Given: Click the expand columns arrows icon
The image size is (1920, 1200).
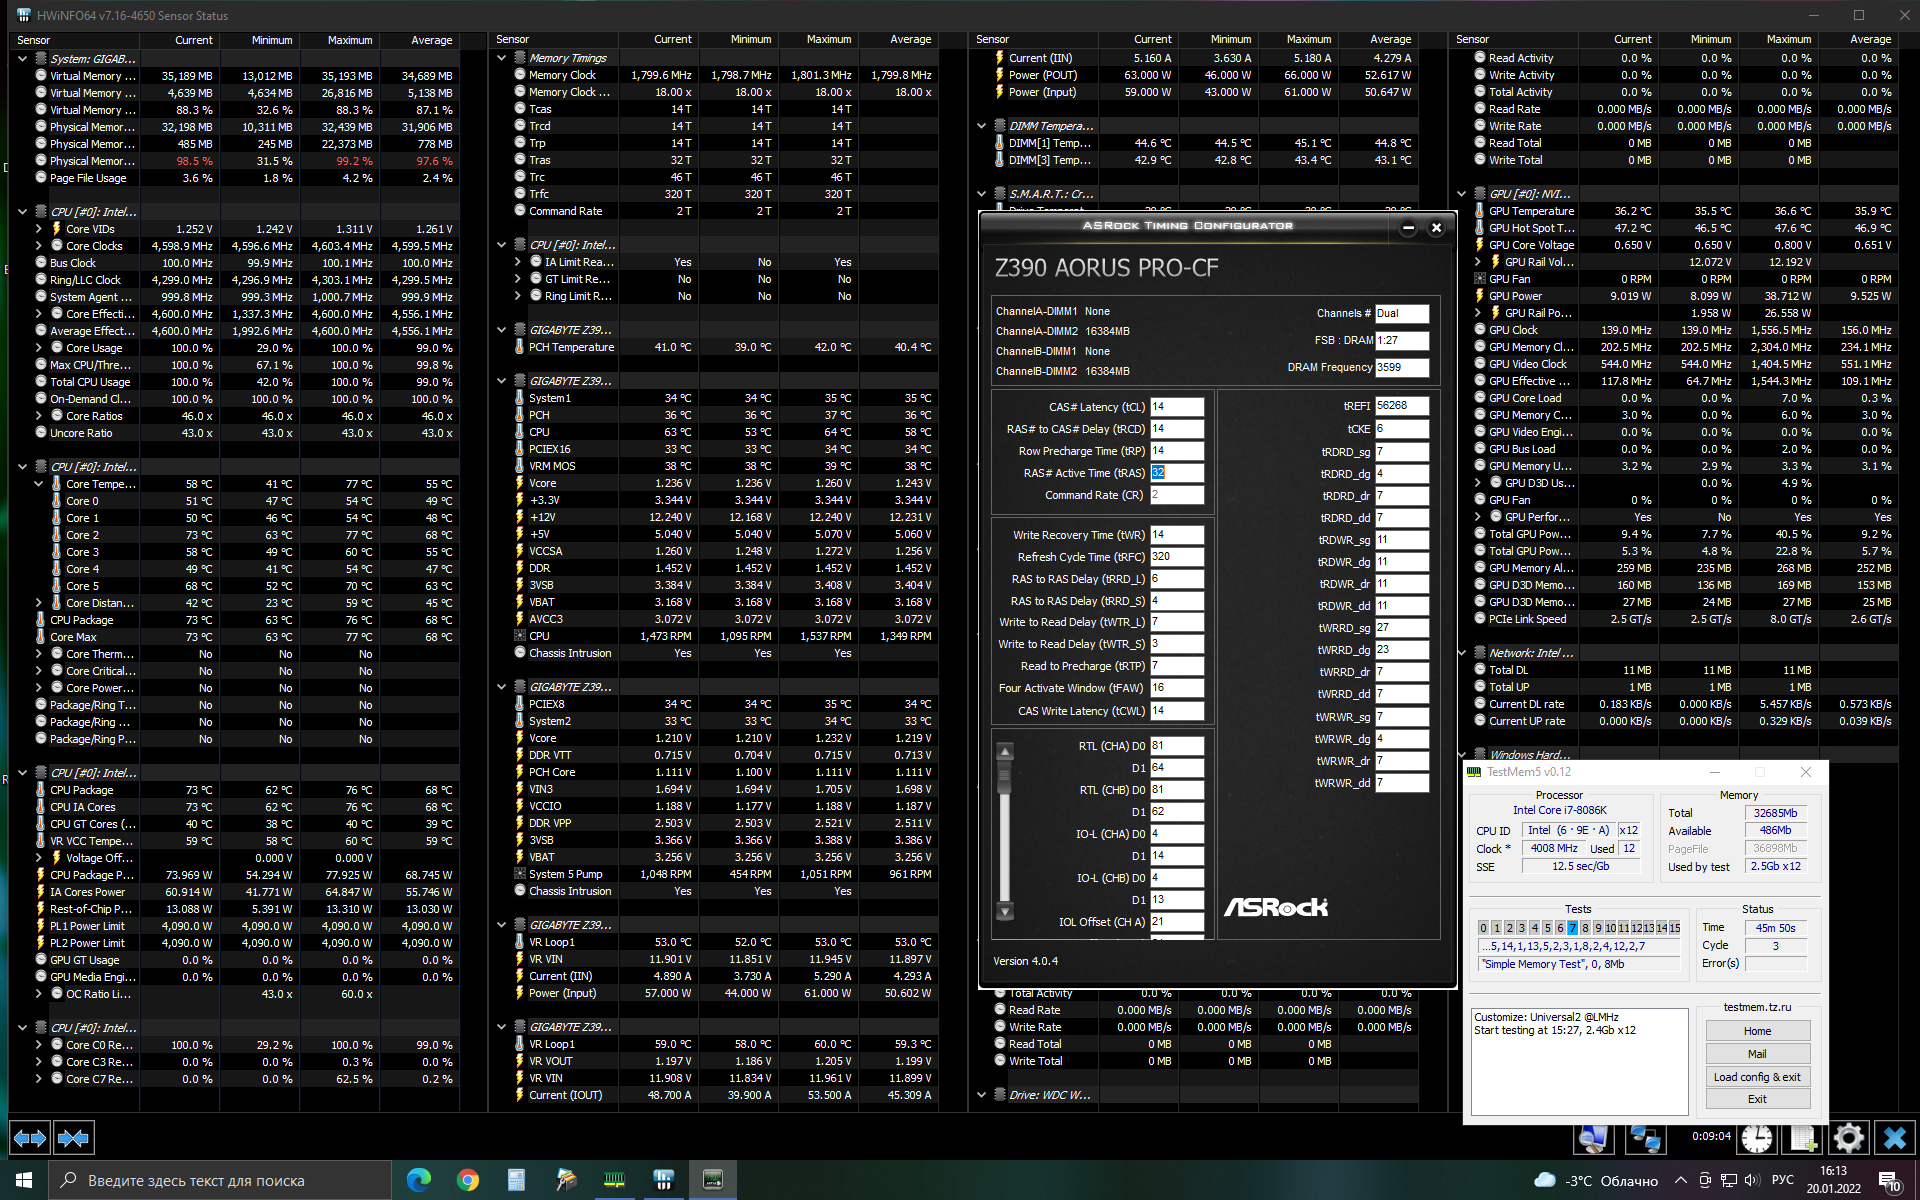Looking at the screenshot, I should point(29,1138).
